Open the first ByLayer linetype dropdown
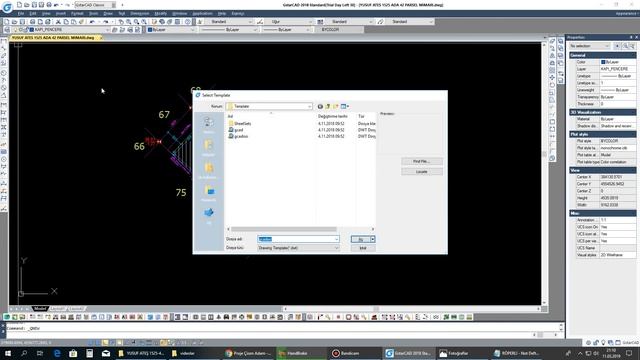 [229, 30]
